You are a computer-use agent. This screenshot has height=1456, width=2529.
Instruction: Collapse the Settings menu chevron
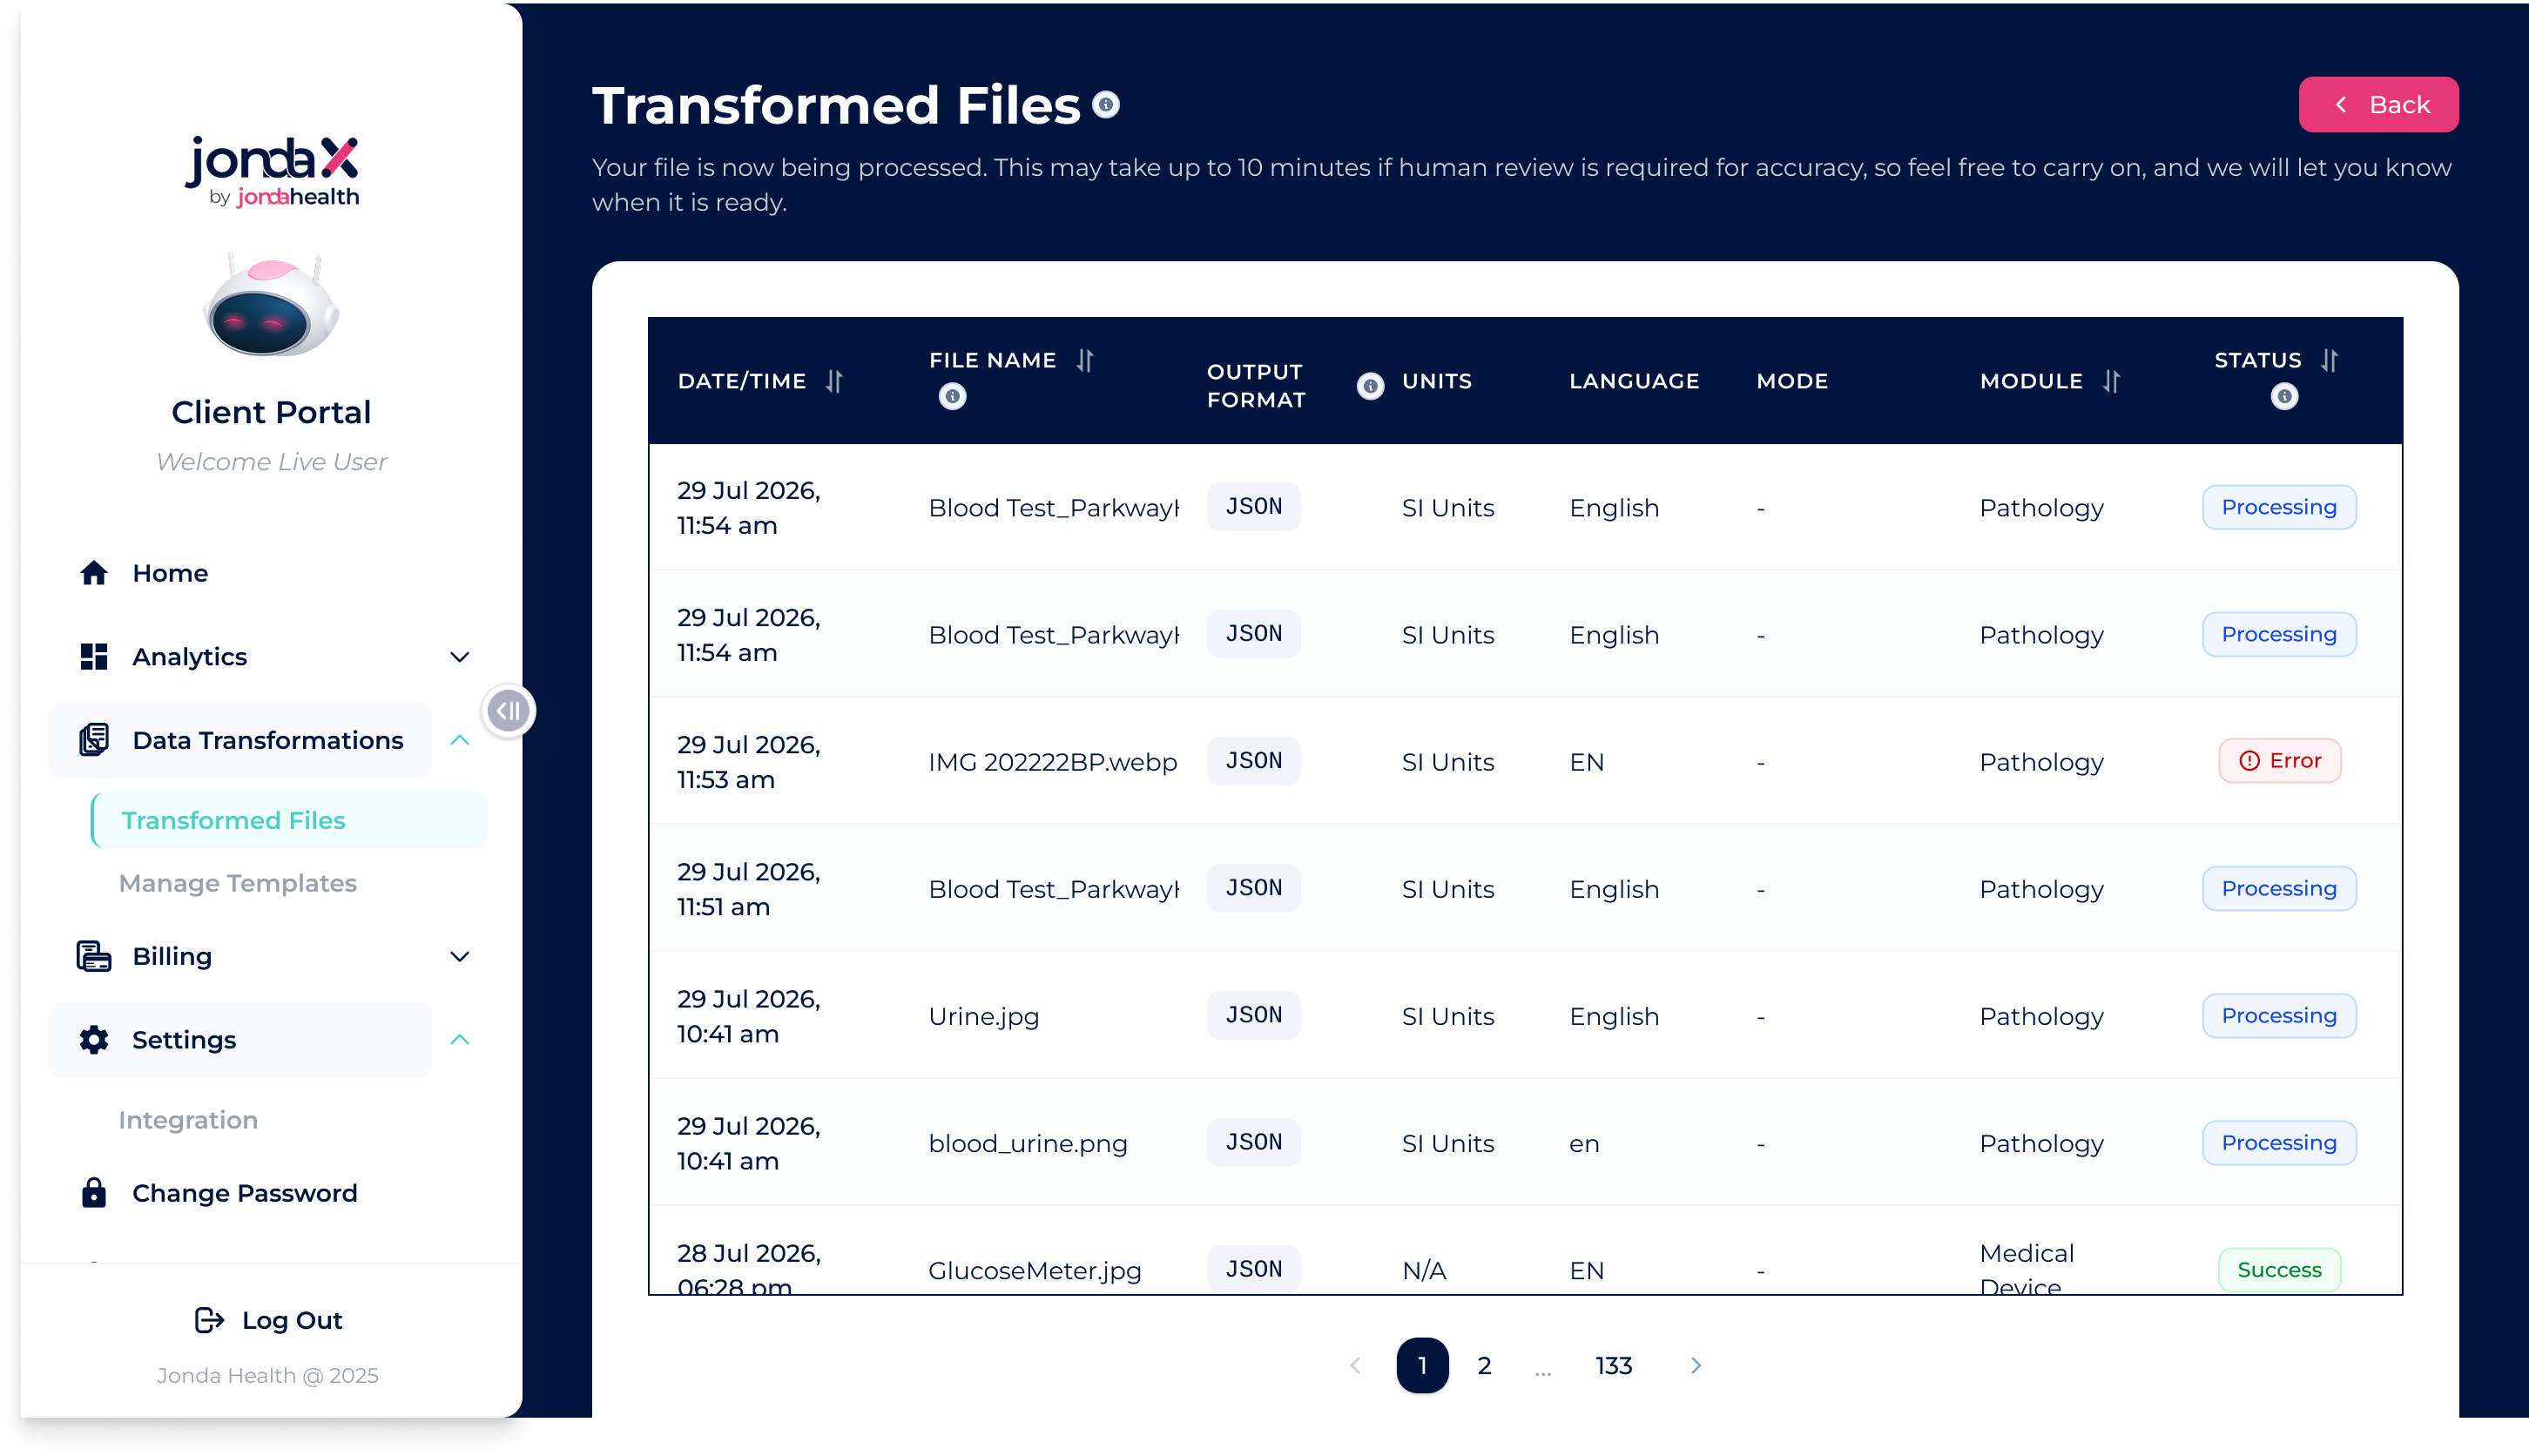(460, 1039)
